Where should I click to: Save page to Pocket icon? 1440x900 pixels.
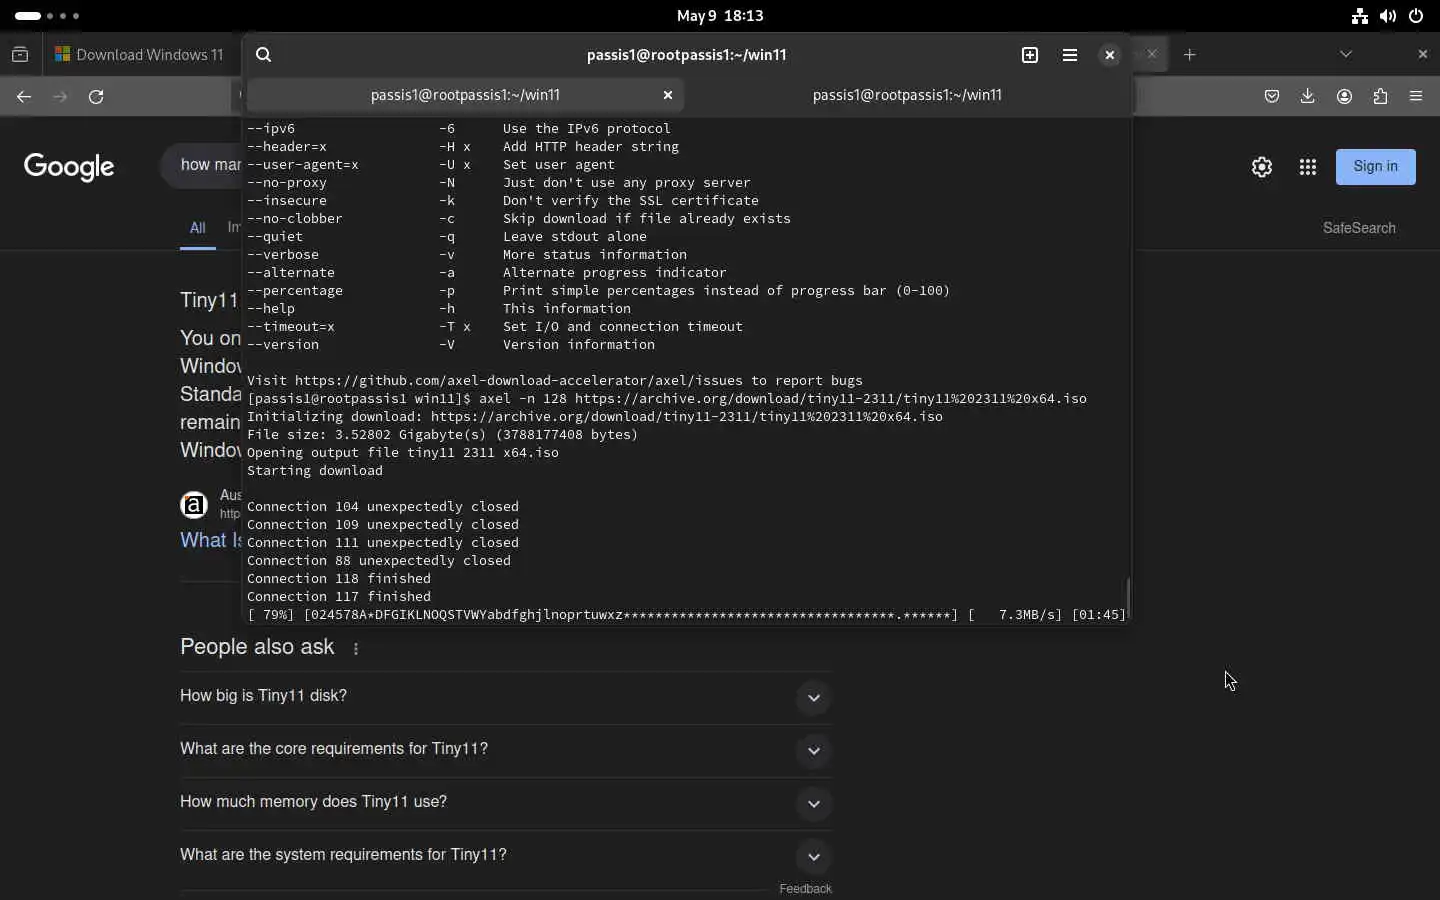click(1272, 97)
